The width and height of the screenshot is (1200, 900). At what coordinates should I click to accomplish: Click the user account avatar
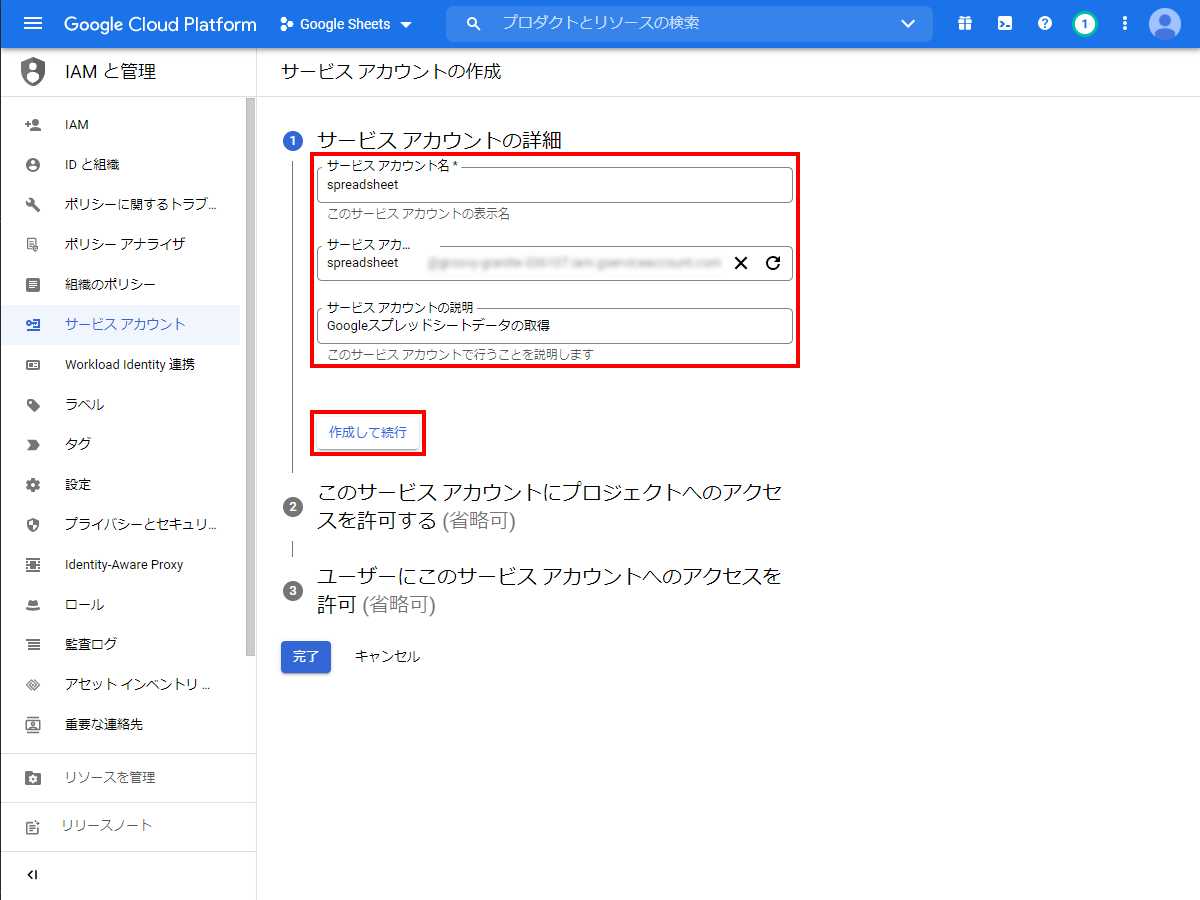click(x=1165, y=24)
